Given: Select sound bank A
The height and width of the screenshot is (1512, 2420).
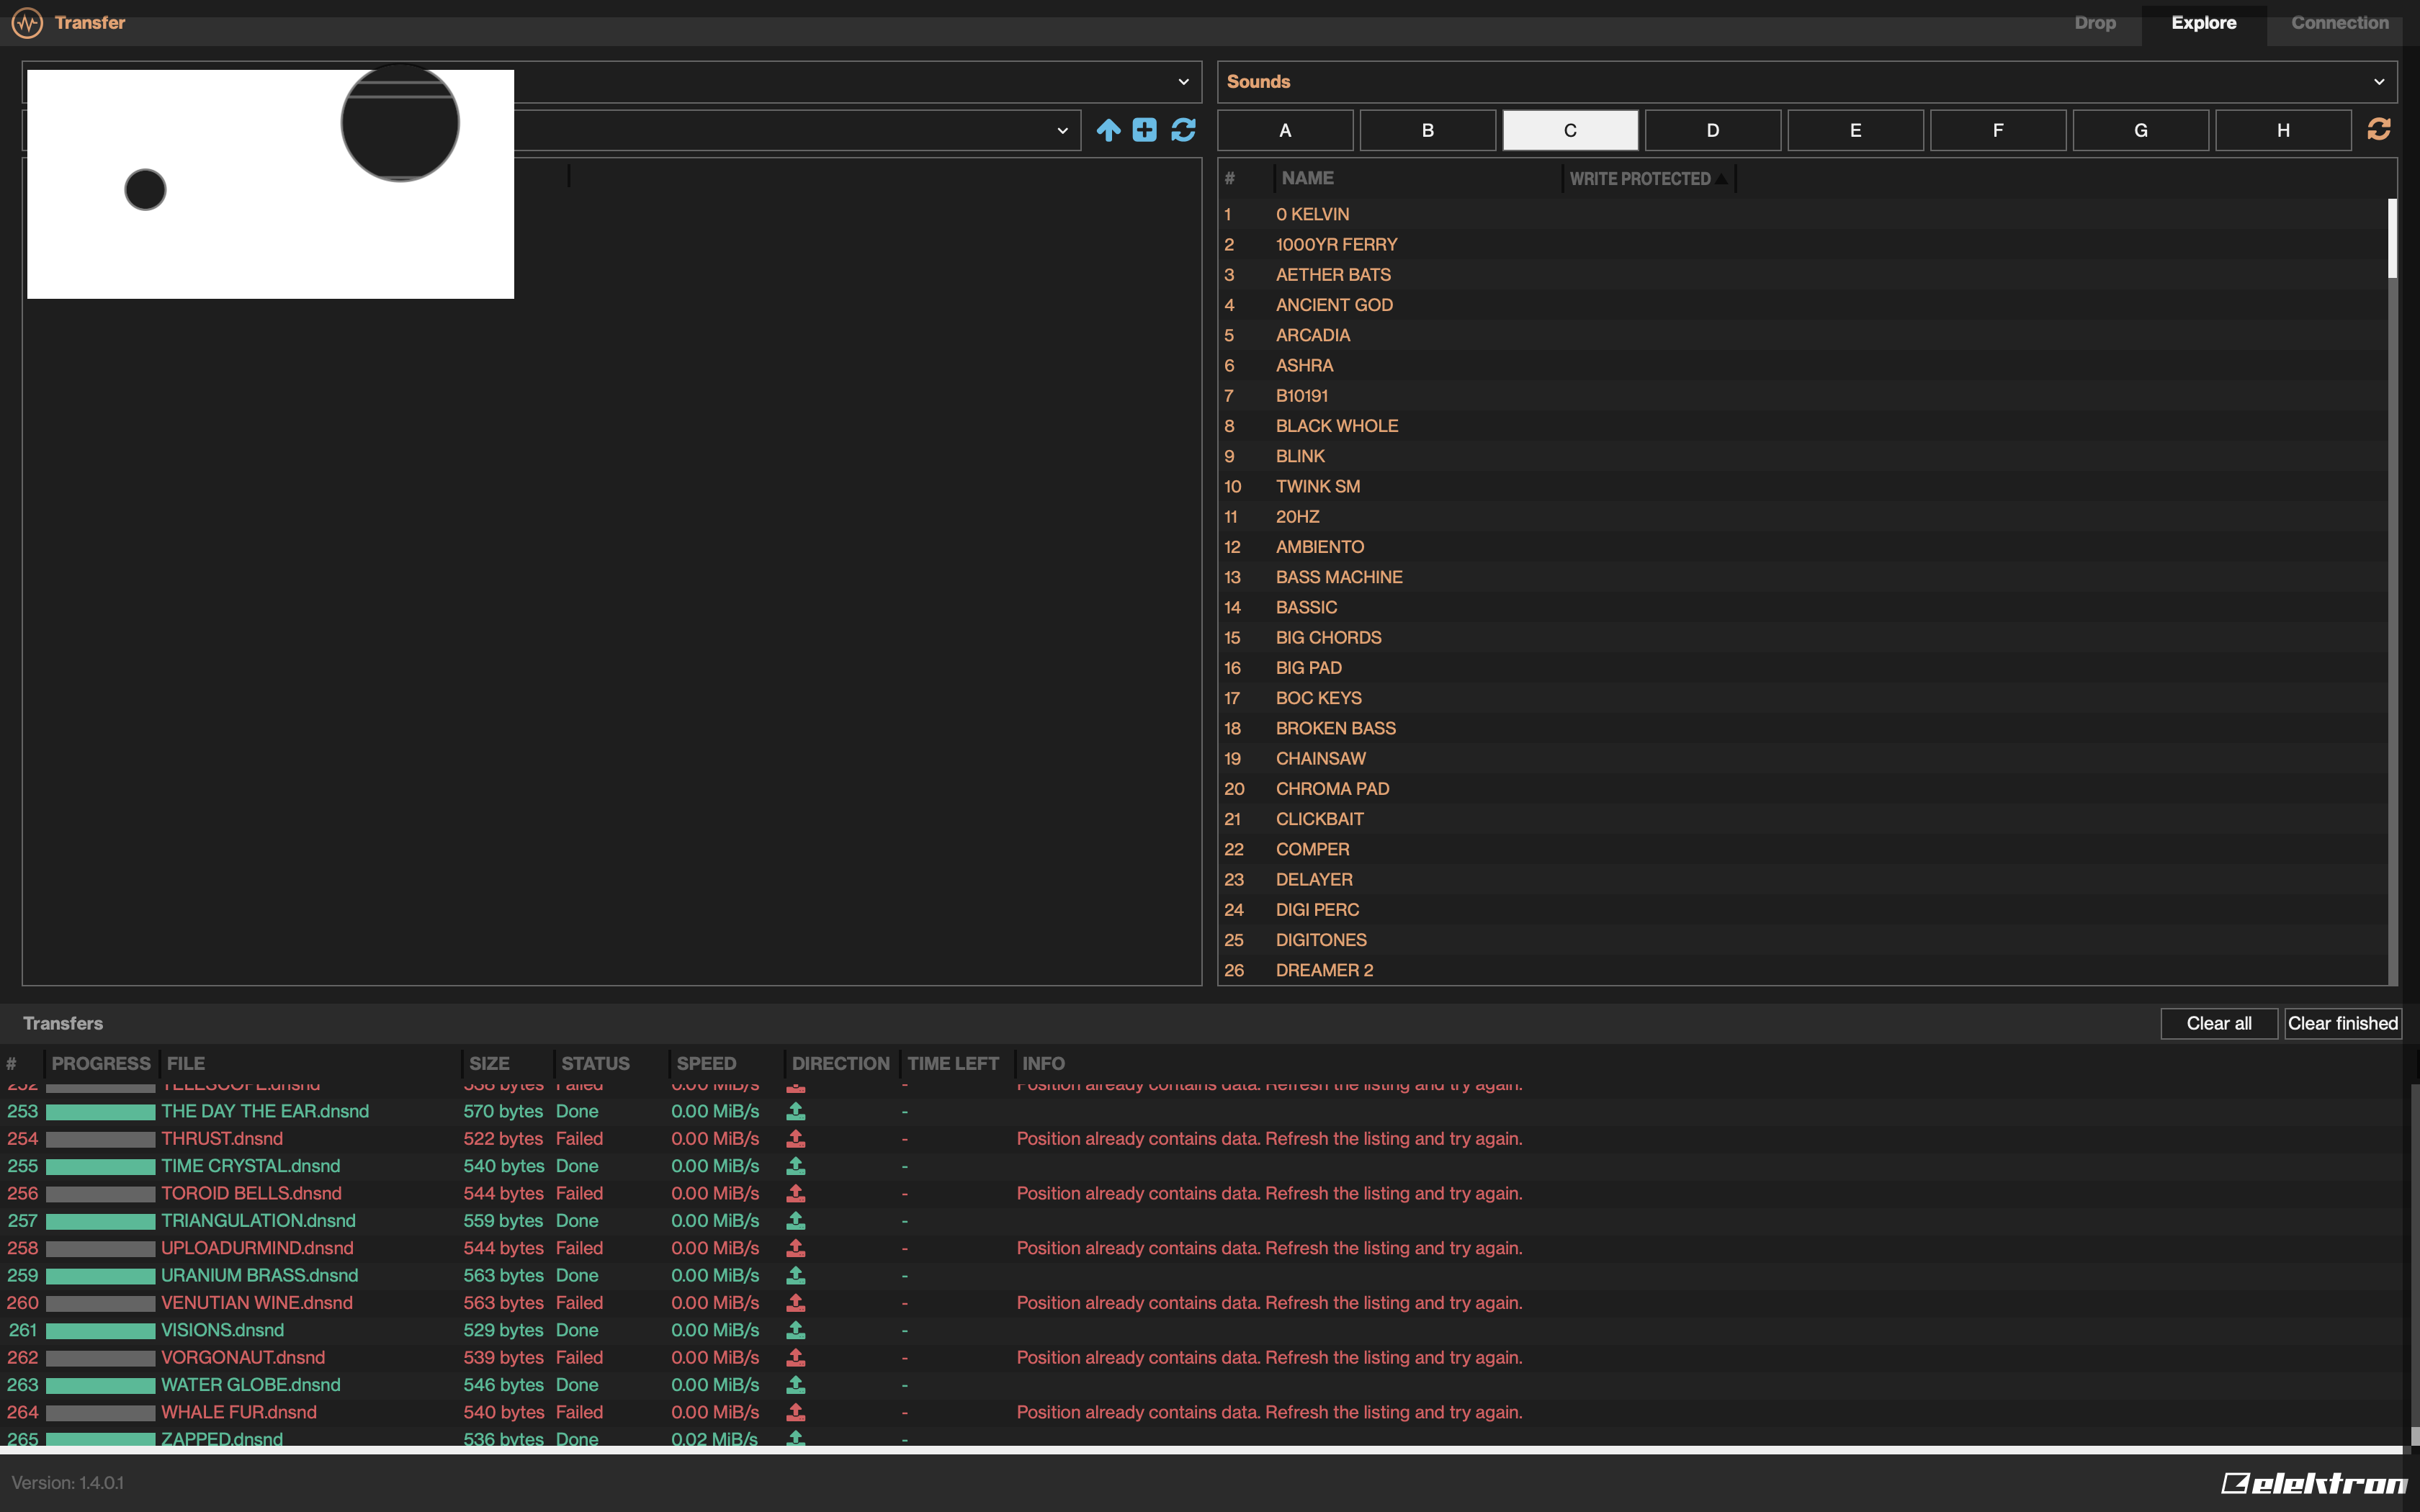Looking at the screenshot, I should [1285, 130].
